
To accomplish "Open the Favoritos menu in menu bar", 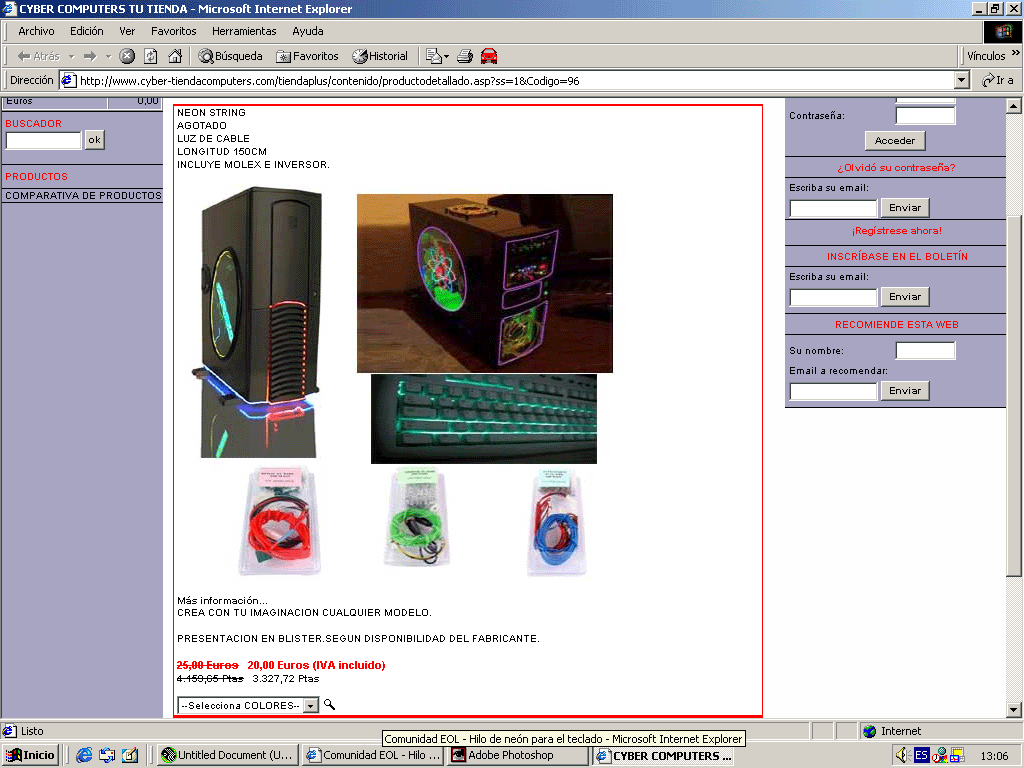I will click(x=174, y=31).
